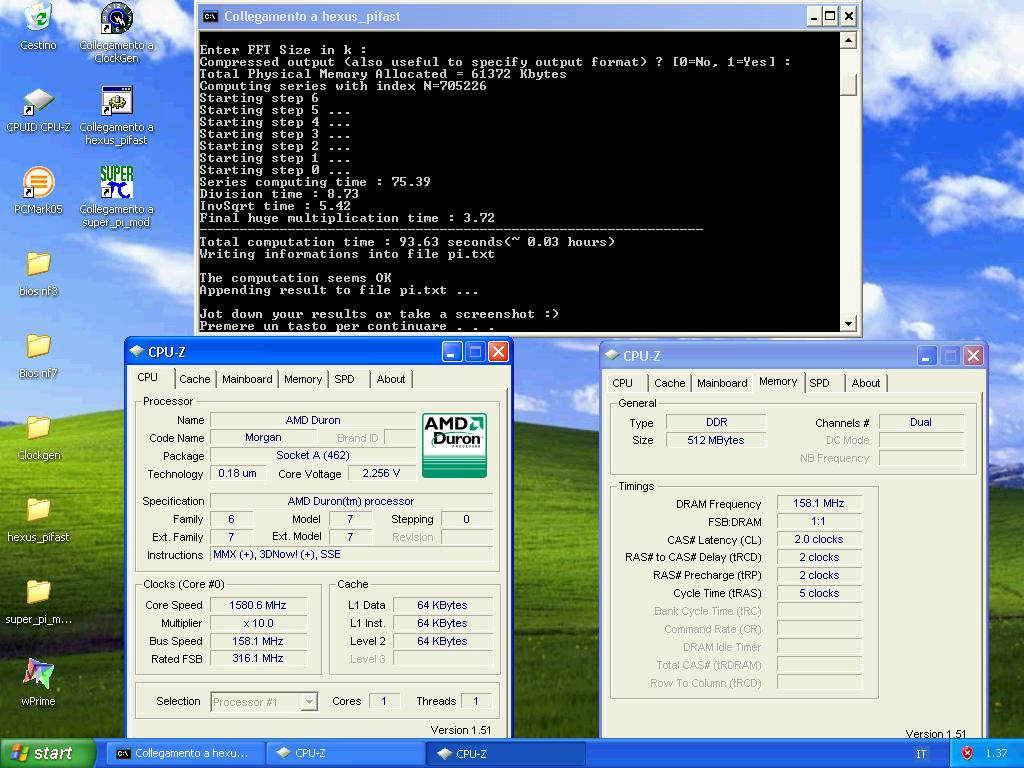Click the red shield tray icon
1024x768 pixels.
tap(967, 753)
